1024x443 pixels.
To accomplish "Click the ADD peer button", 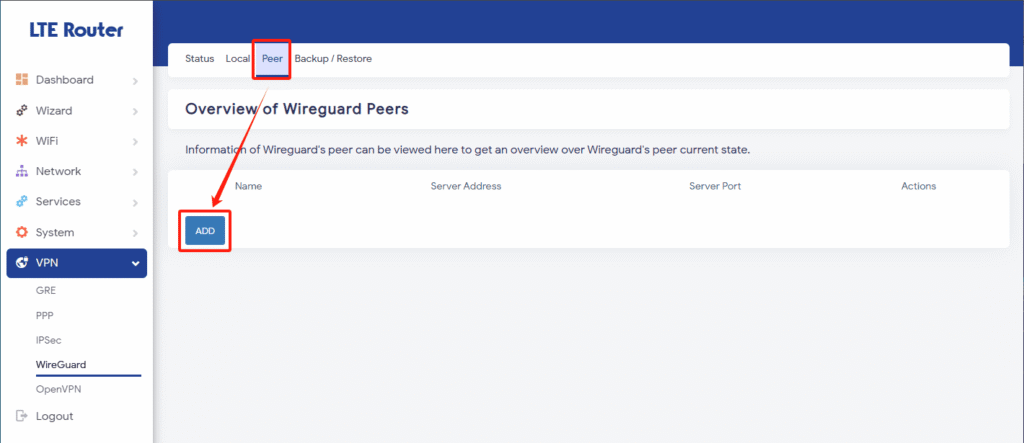I will coord(205,231).
